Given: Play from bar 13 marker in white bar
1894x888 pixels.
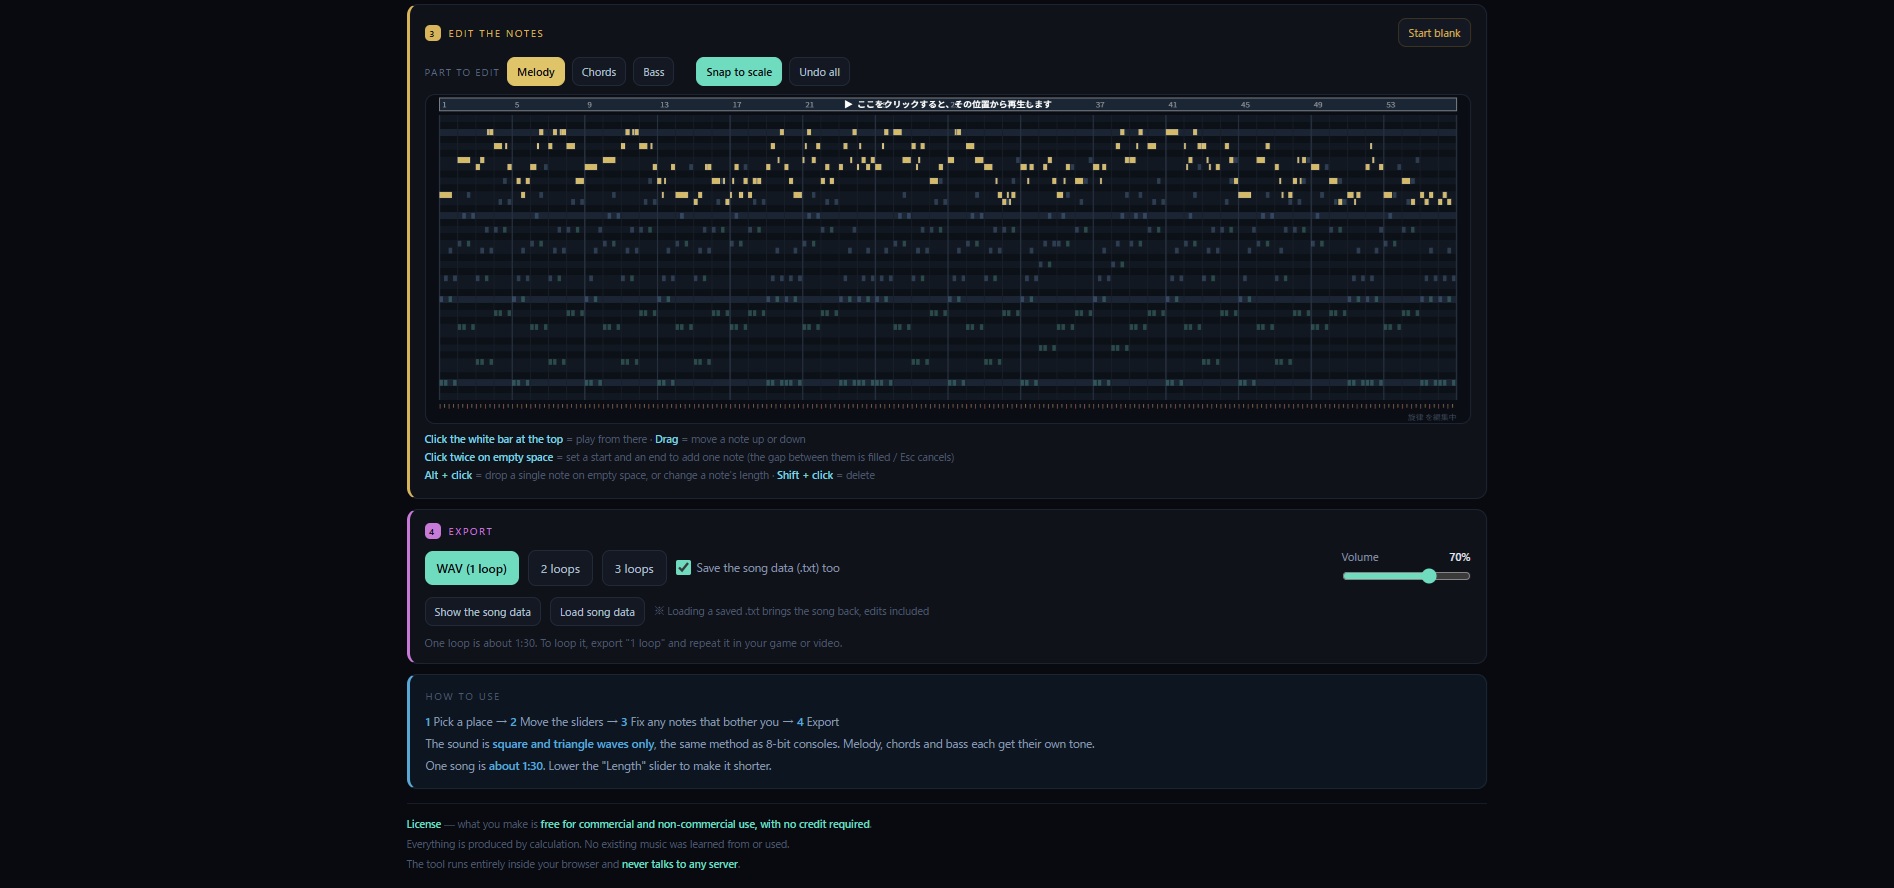Looking at the screenshot, I should tap(664, 105).
